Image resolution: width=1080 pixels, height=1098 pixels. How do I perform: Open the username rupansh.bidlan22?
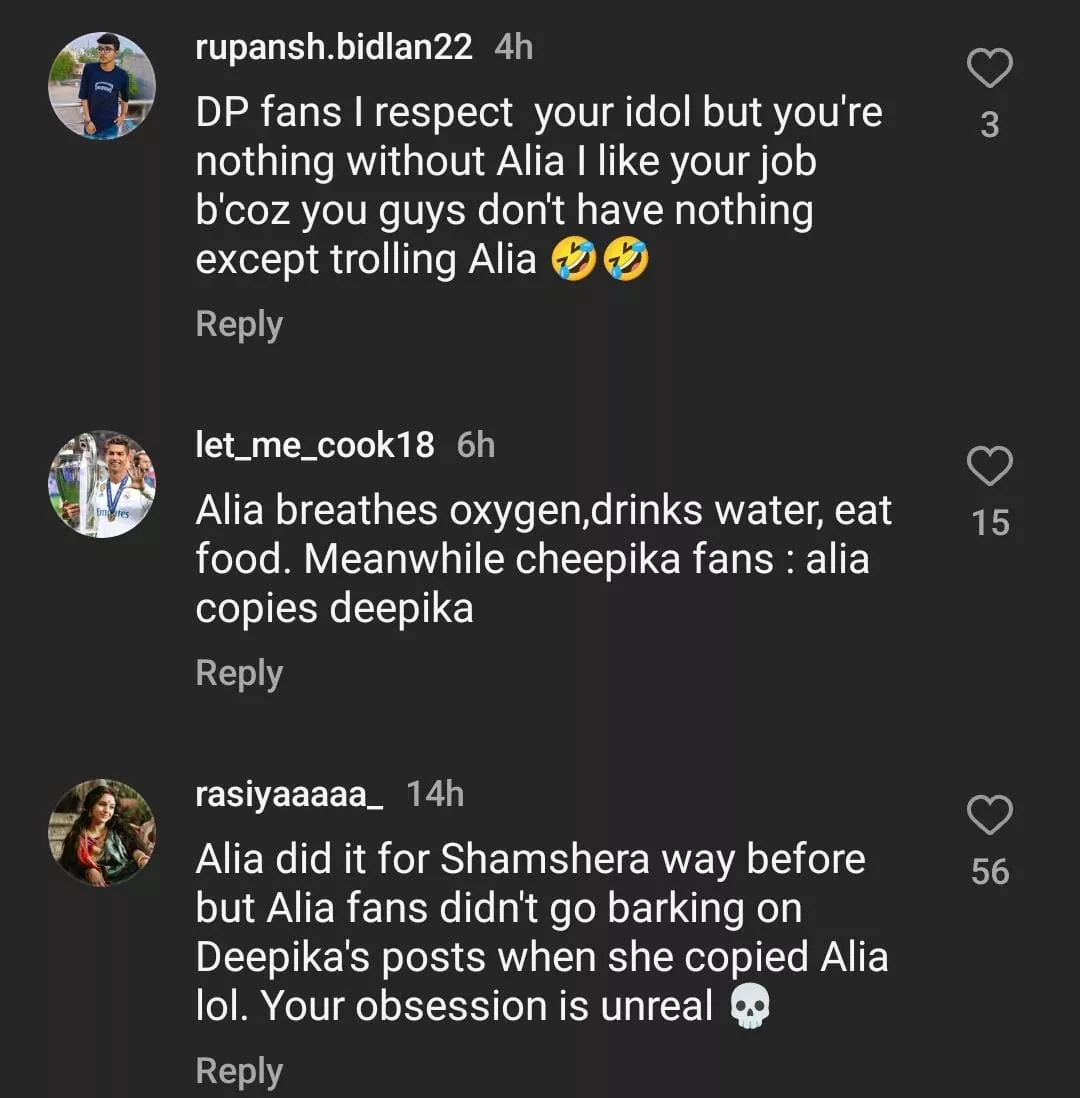tap(334, 47)
